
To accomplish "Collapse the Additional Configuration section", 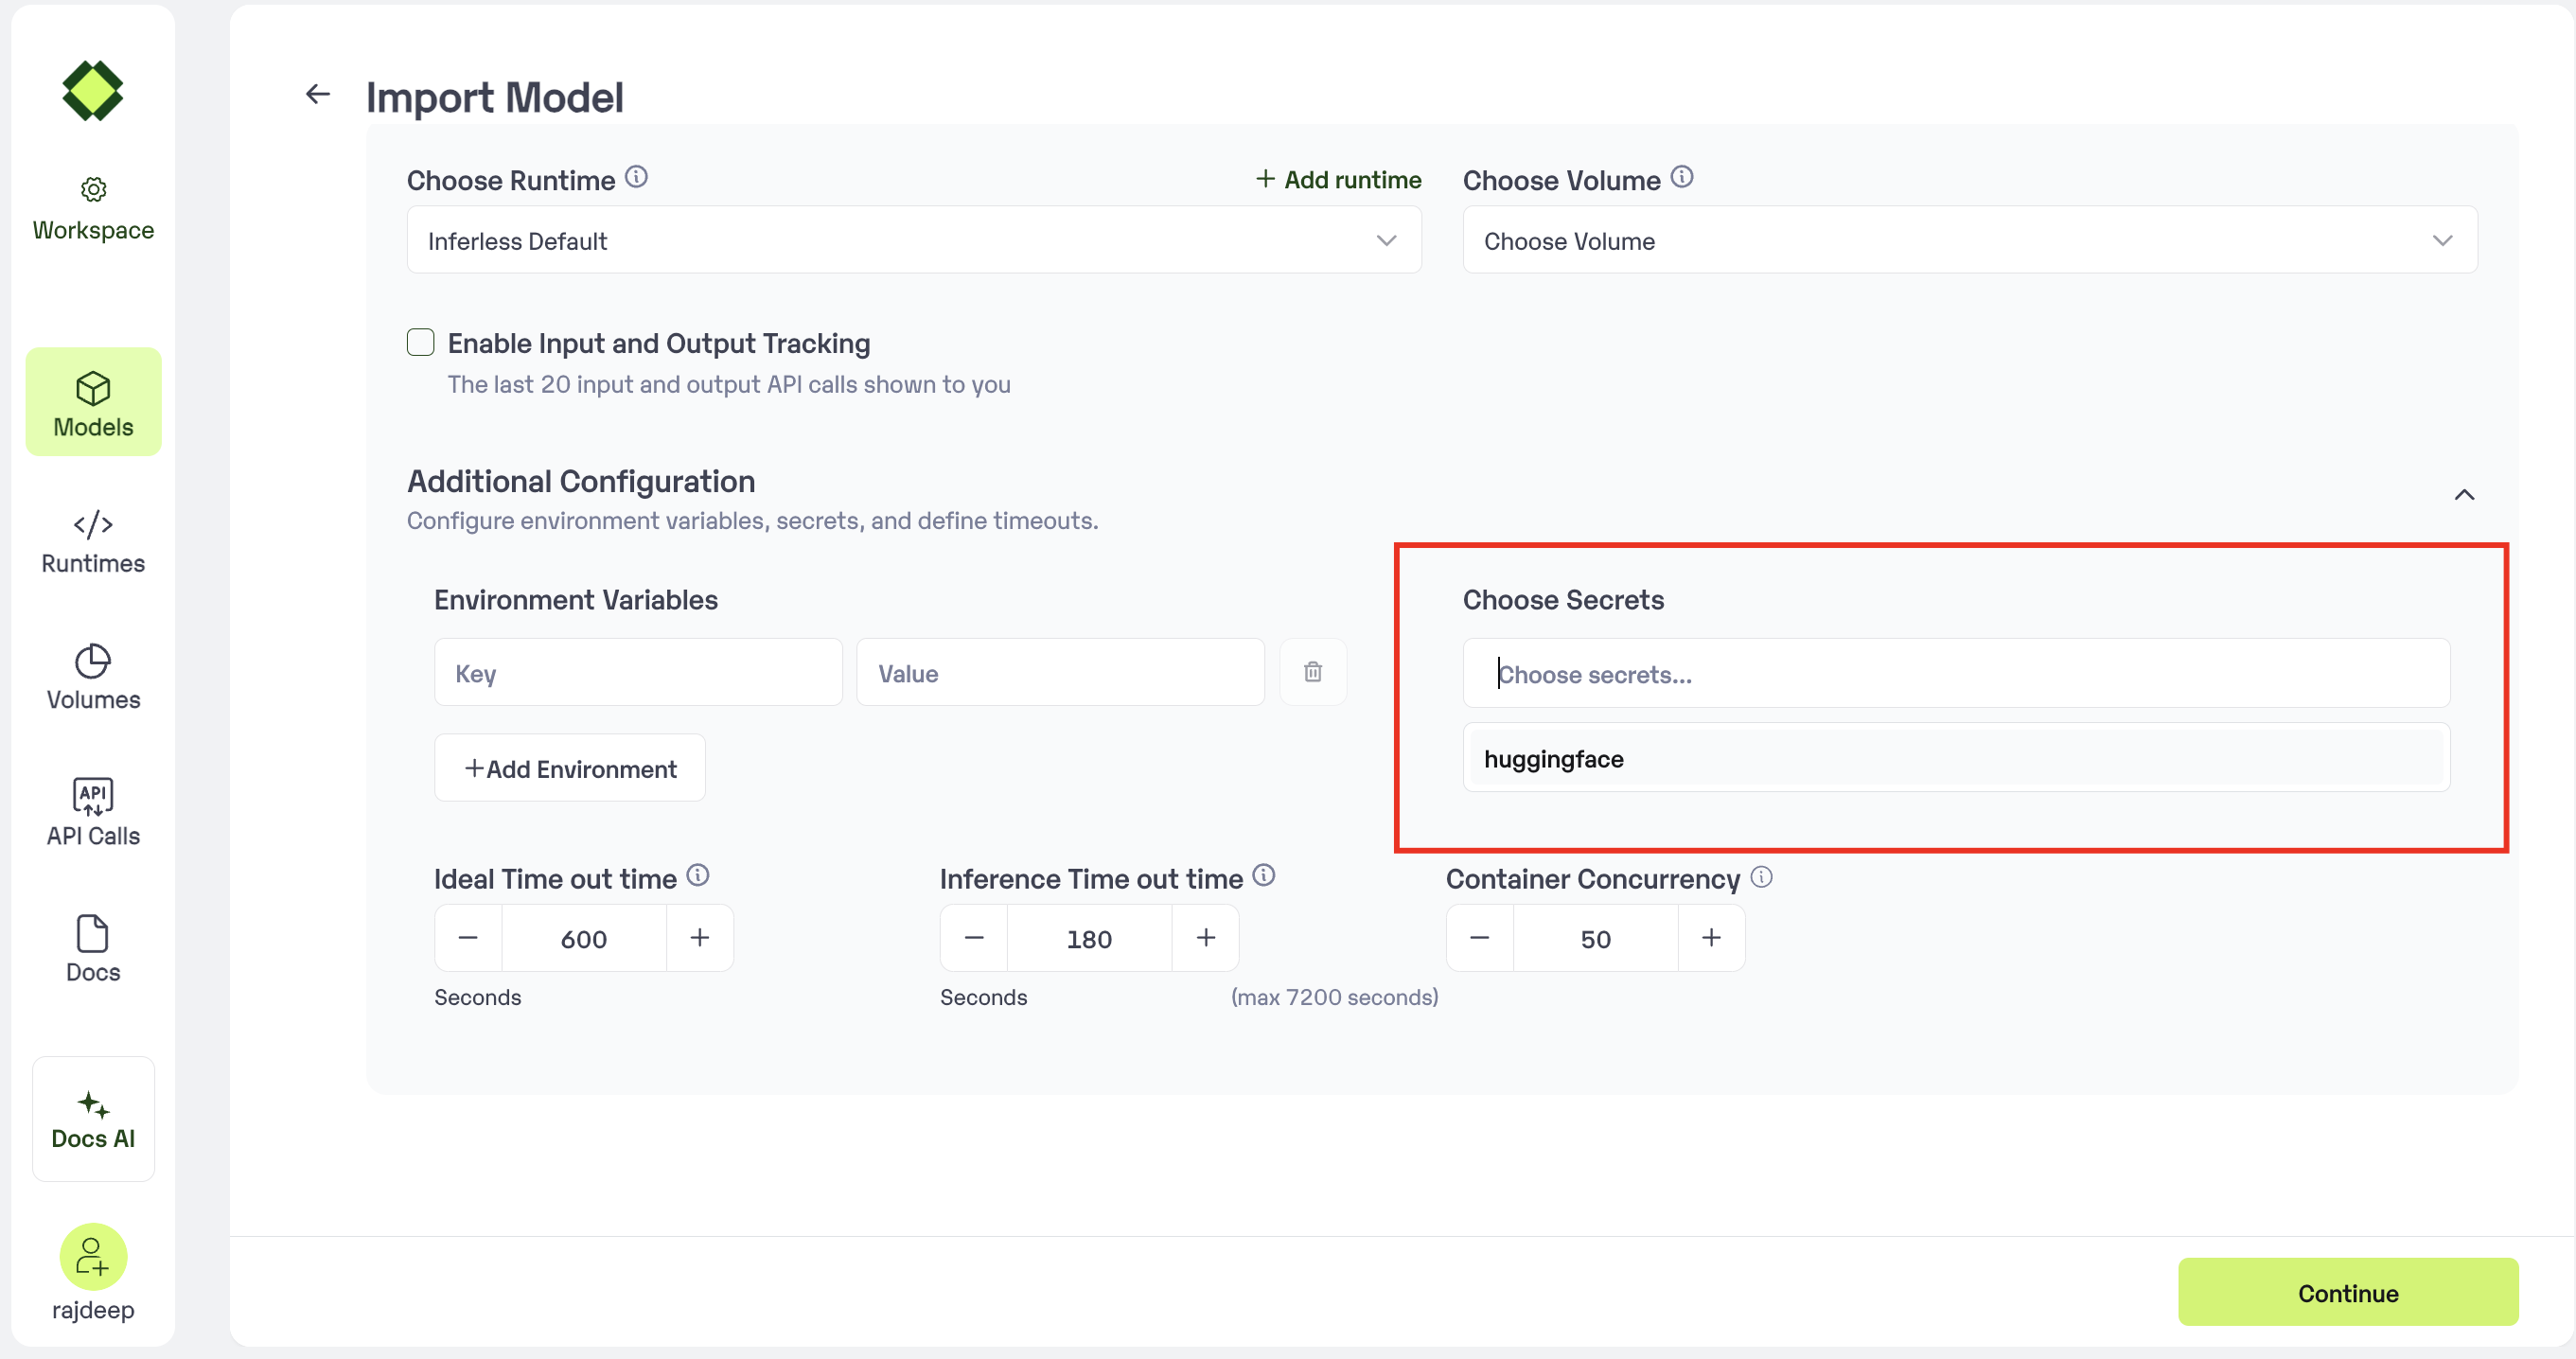I will [x=2464, y=495].
